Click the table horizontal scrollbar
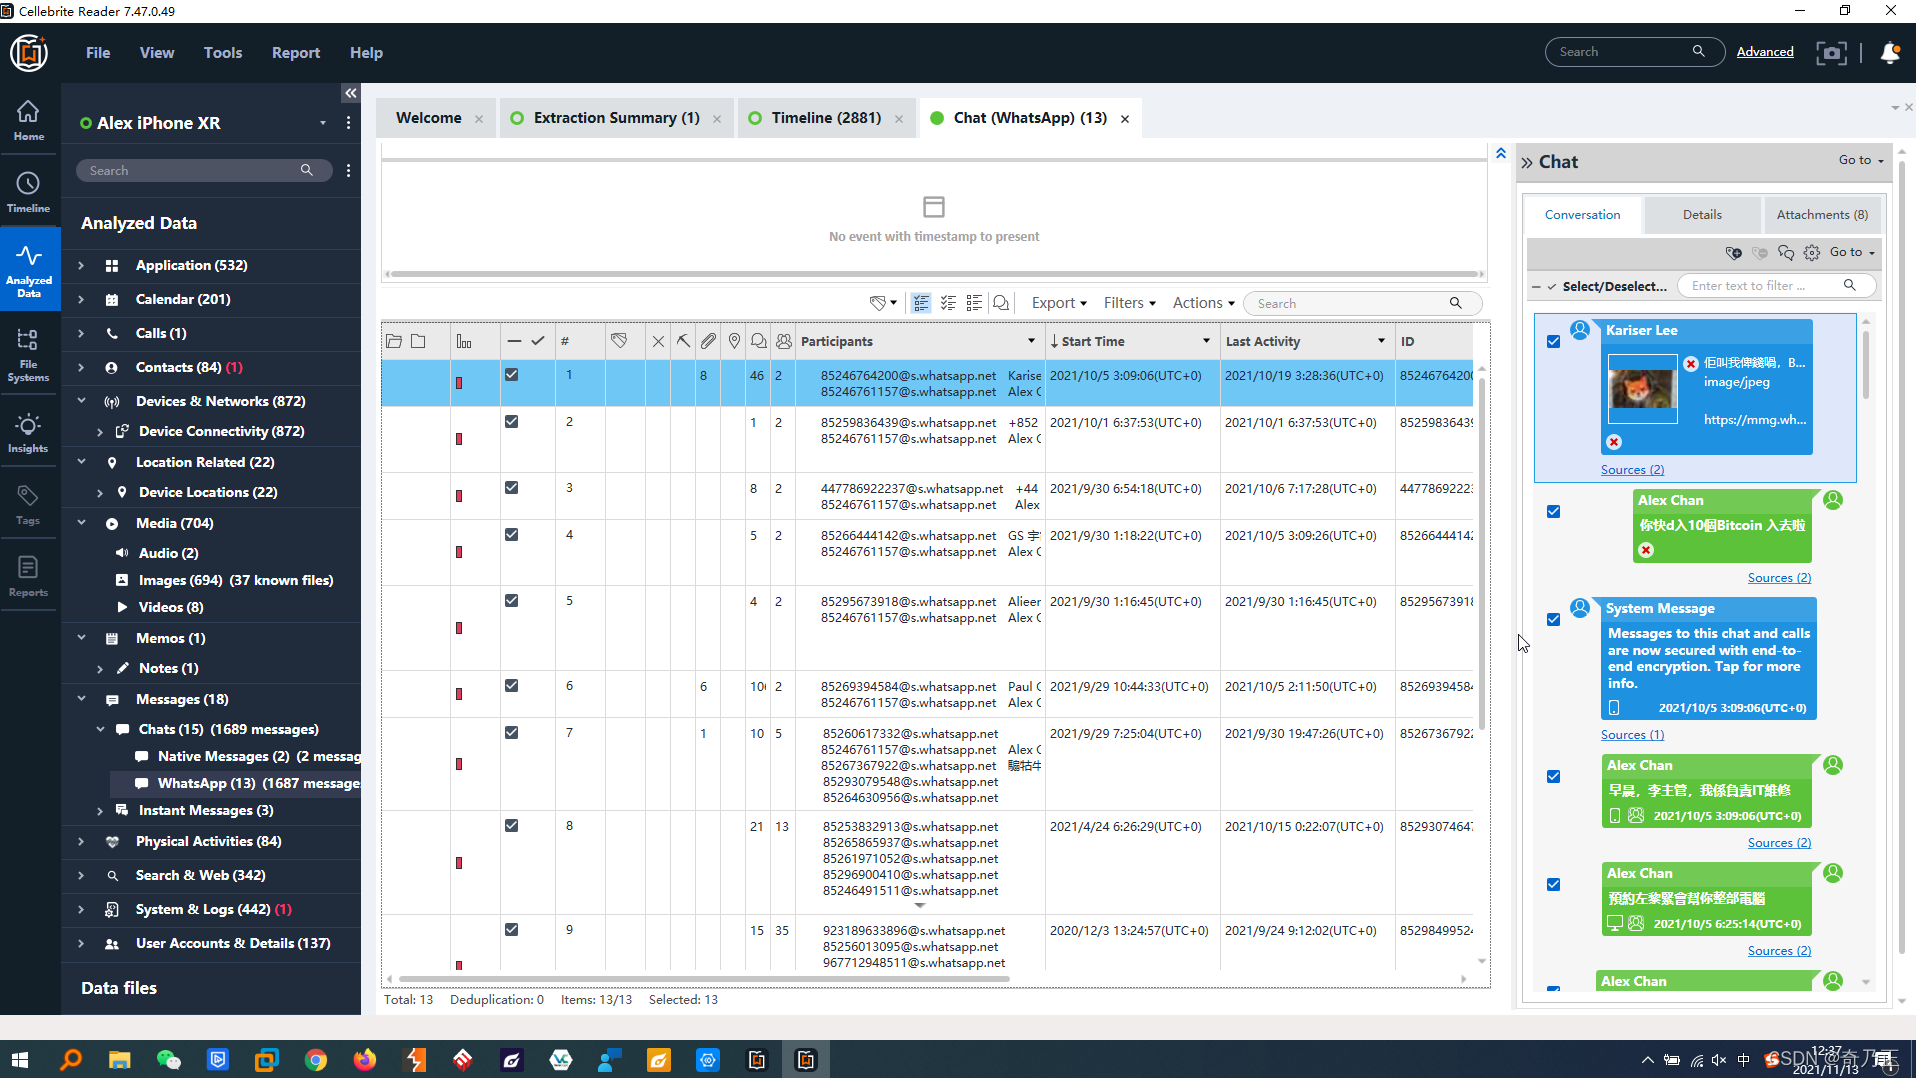1916x1078 pixels. [704, 979]
